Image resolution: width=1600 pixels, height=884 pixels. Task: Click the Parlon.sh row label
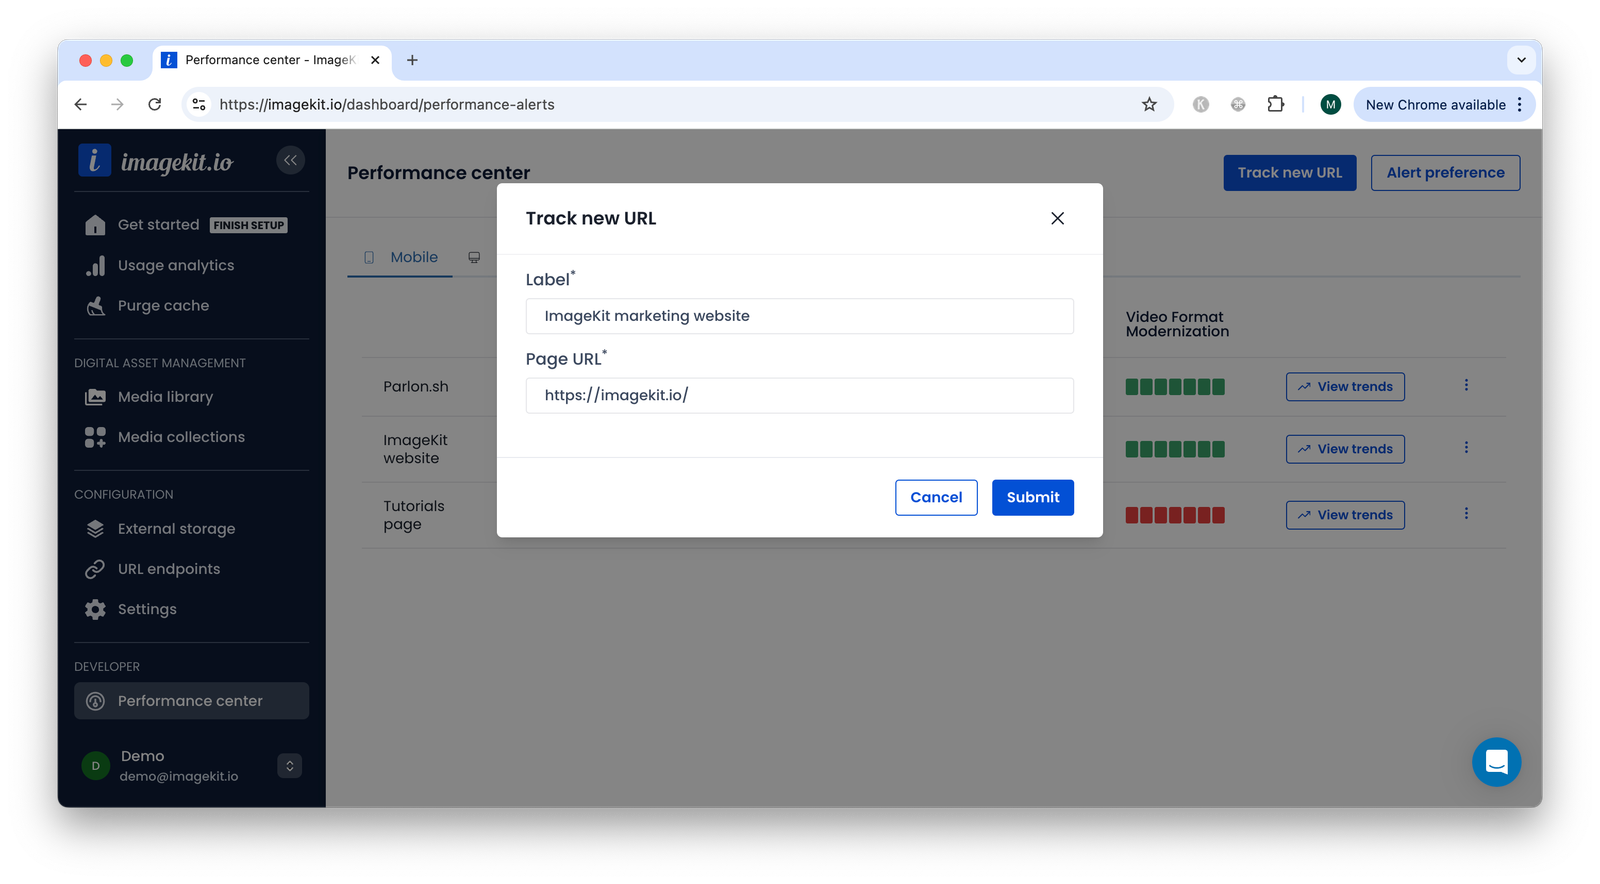(416, 387)
